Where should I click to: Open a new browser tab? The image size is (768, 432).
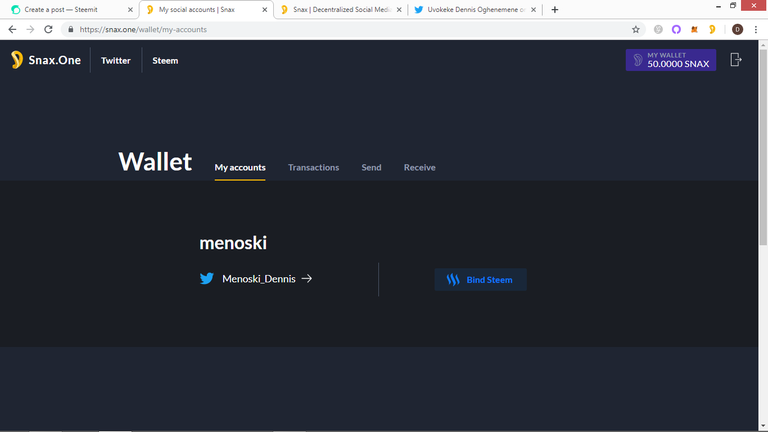click(554, 10)
